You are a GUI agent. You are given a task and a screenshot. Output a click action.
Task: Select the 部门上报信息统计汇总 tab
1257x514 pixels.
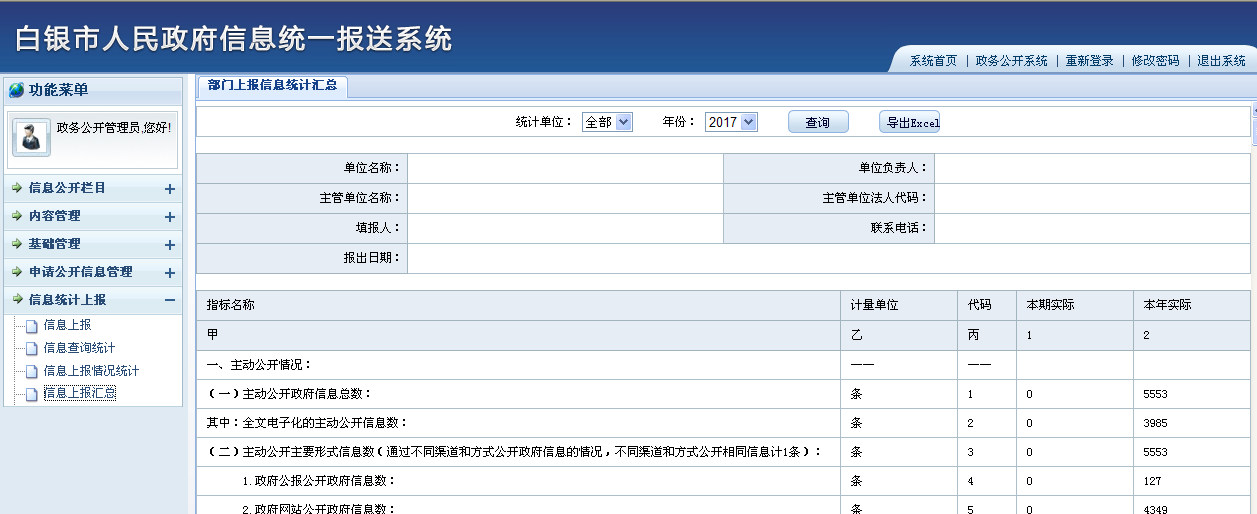pyautogui.click(x=272, y=86)
